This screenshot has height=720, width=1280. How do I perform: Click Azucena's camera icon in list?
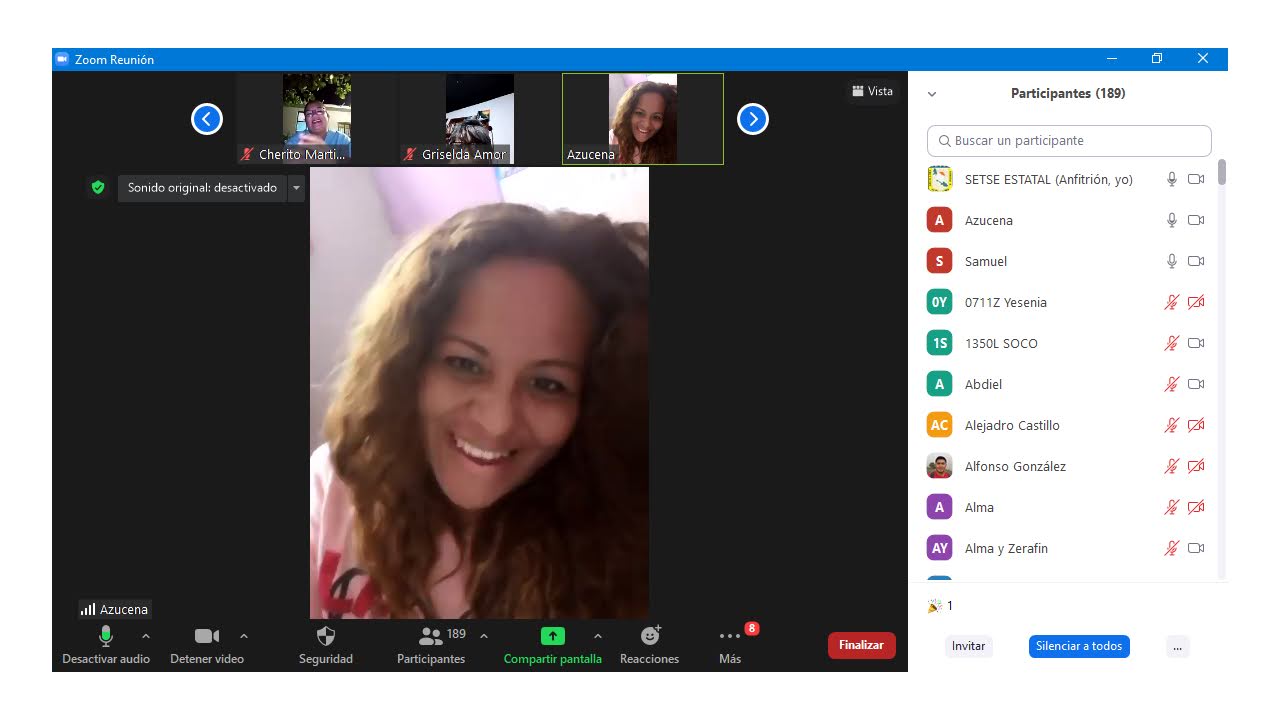coord(1196,221)
